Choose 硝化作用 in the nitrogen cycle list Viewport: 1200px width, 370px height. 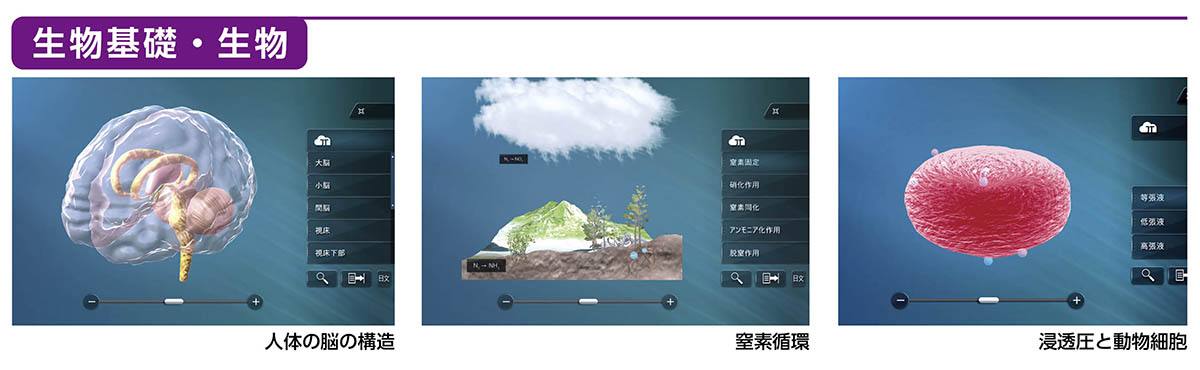pos(765,186)
